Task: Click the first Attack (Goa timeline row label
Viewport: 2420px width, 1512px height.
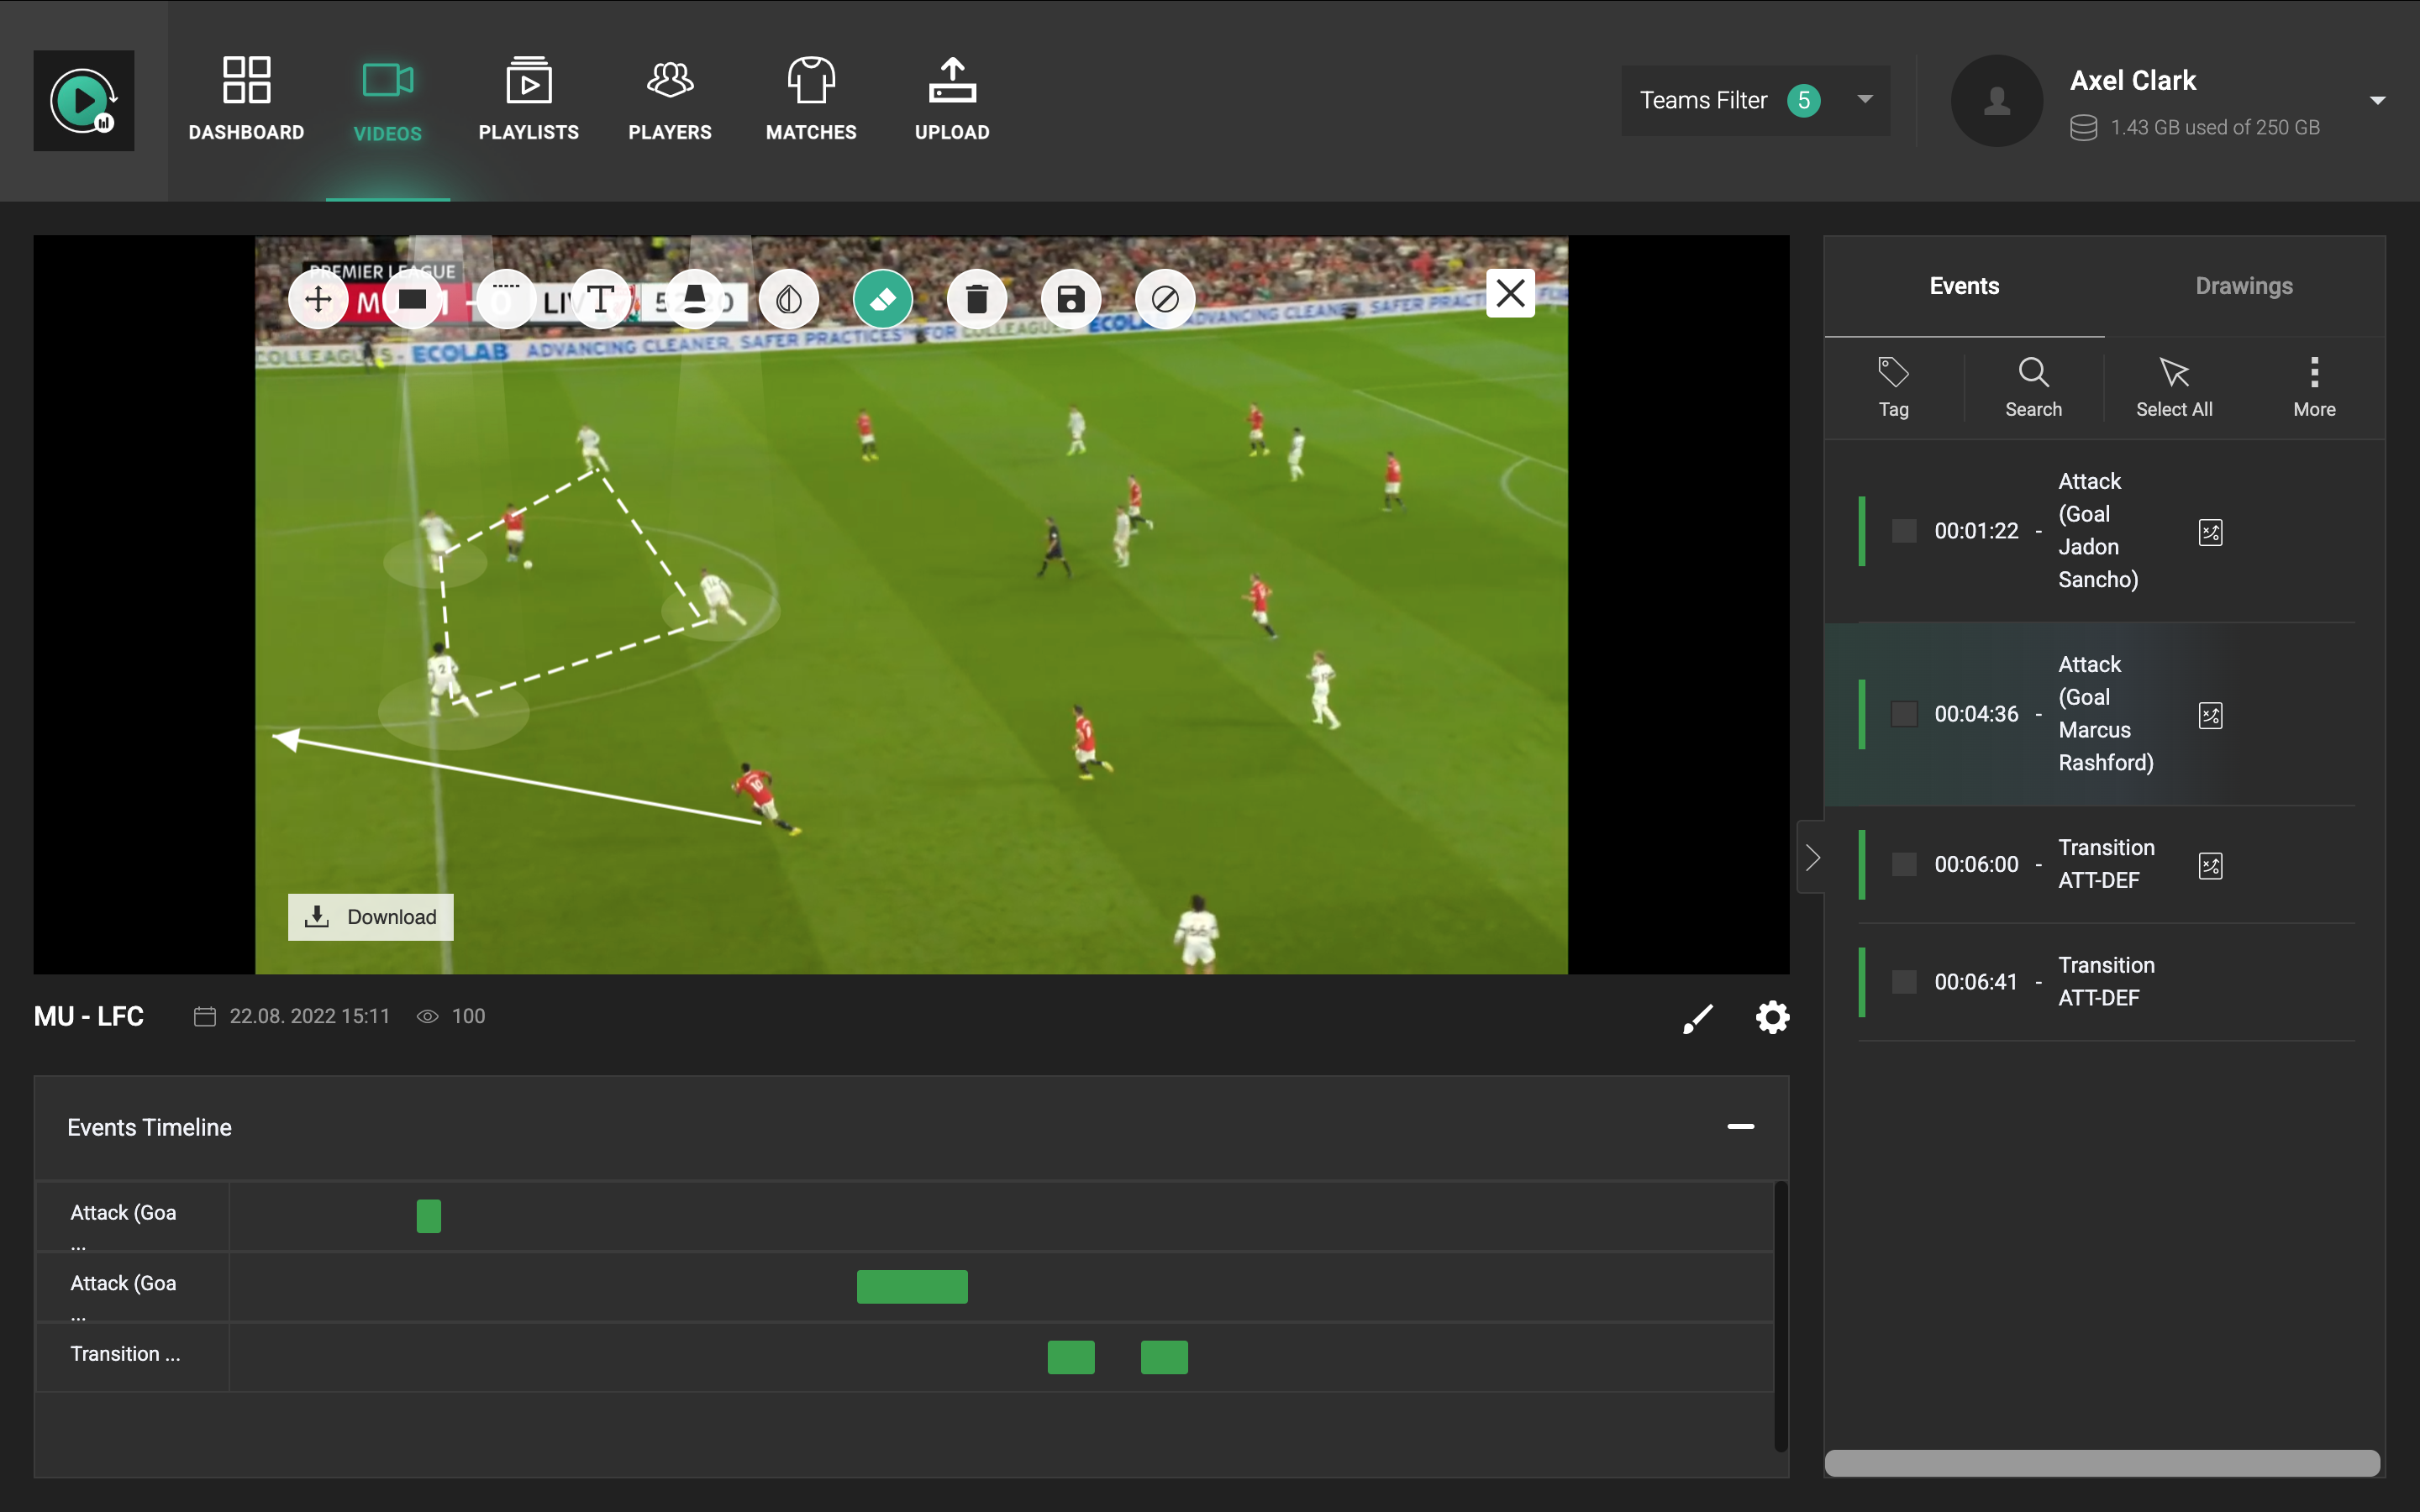Action: (123, 1212)
